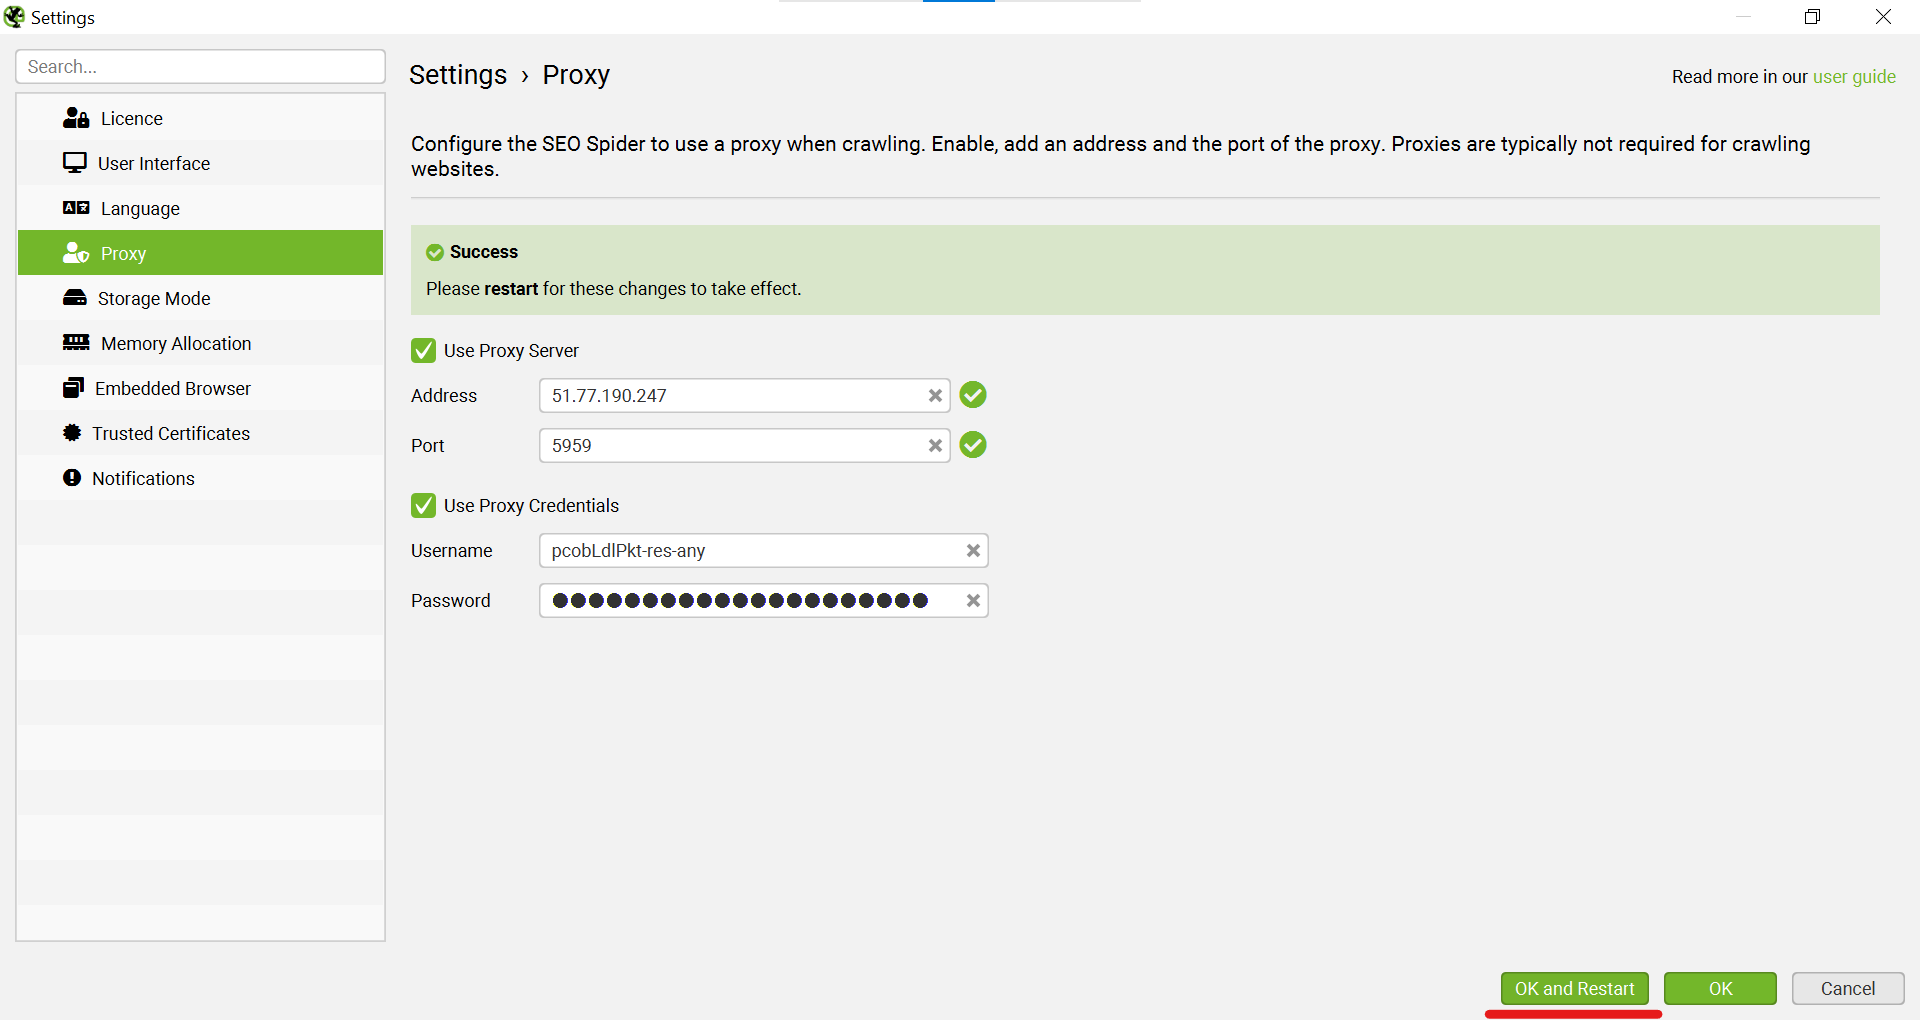Clear the proxy Address field
1920x1020 pixels.
point(935,396)
